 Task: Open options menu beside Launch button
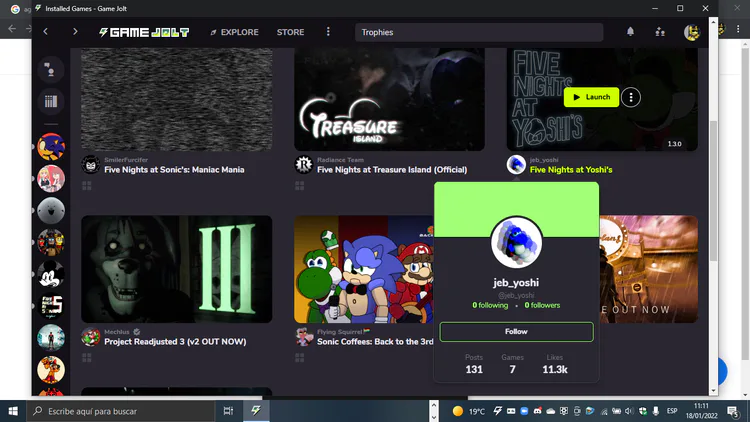(x=631, y=98)
